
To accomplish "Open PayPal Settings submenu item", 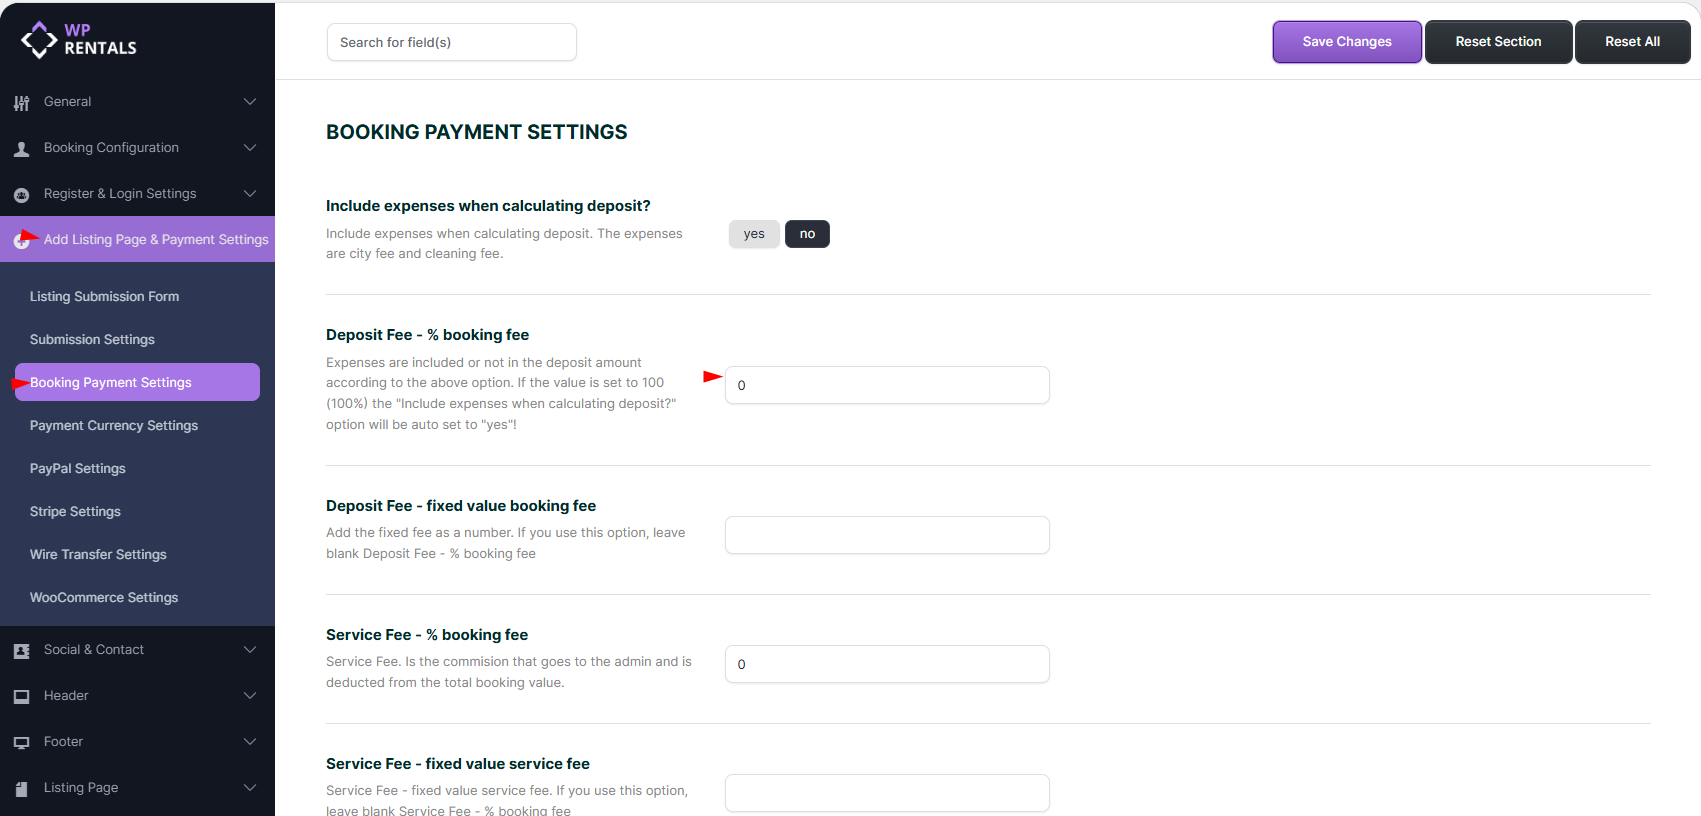I will point(78,468).
